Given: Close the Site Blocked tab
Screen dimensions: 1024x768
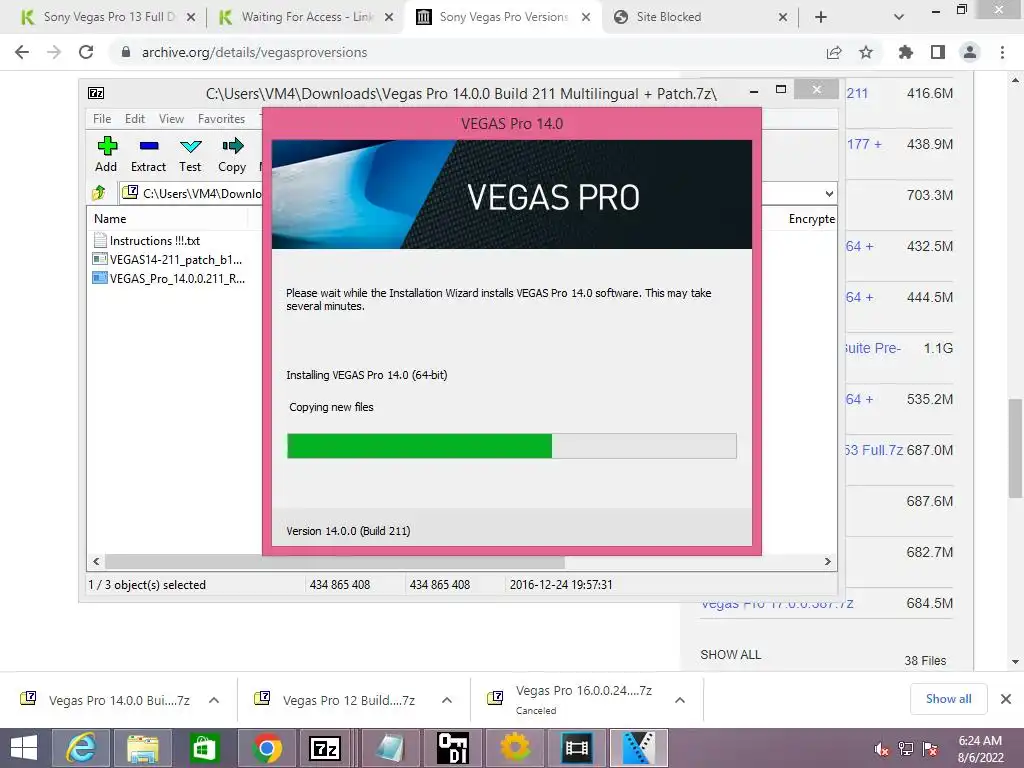Looking at the screenshot, I should (782, 18).
